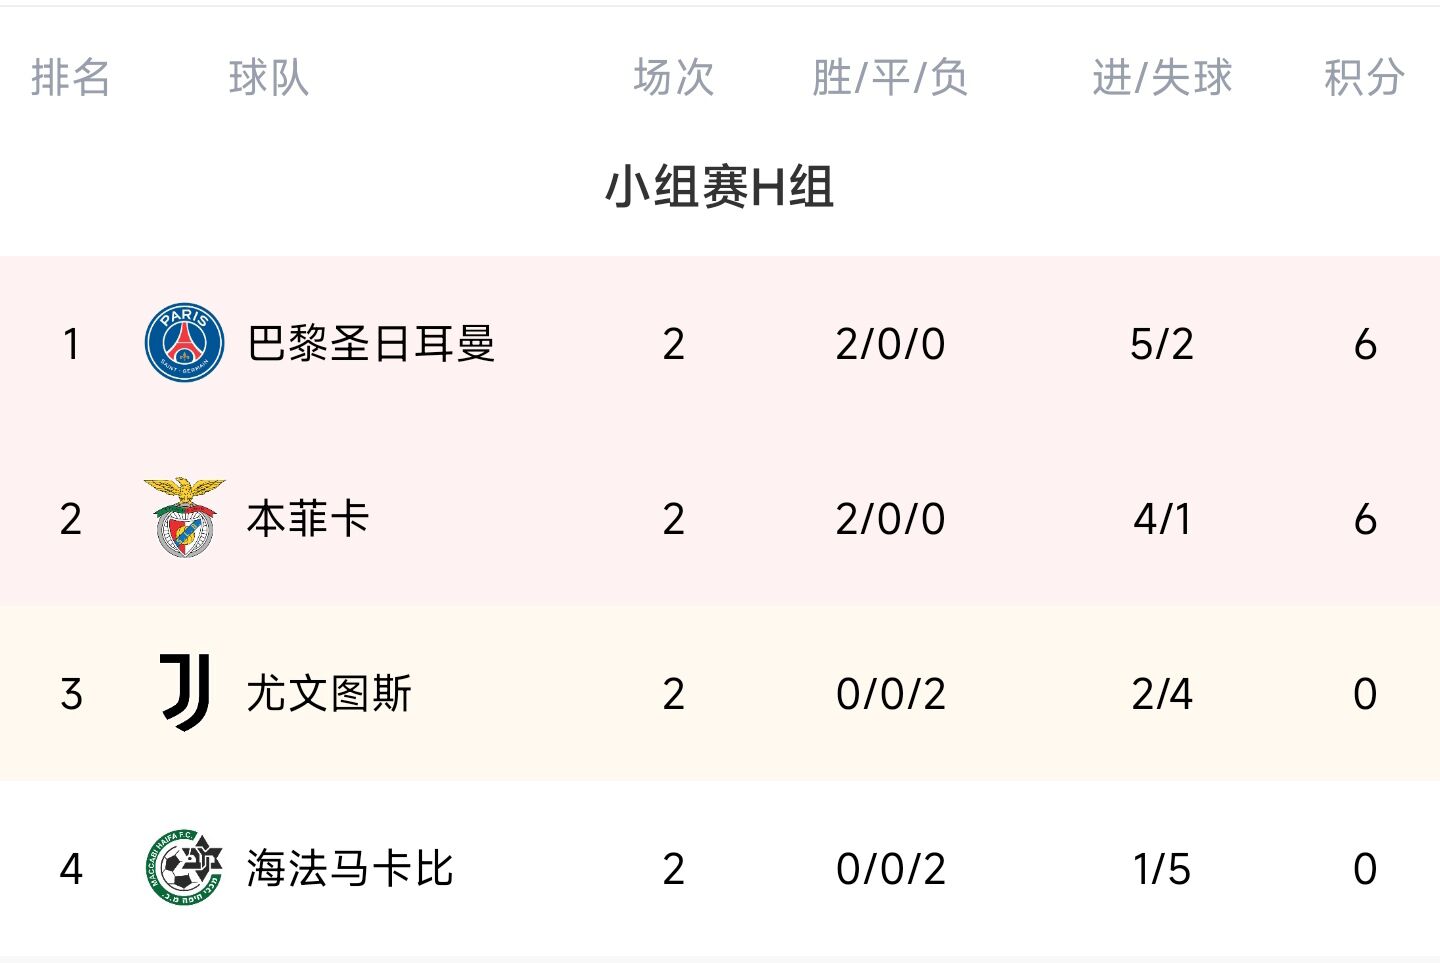Click the Juventus J logo
The width and height of the screenshot is (1440, 963).
185,693
